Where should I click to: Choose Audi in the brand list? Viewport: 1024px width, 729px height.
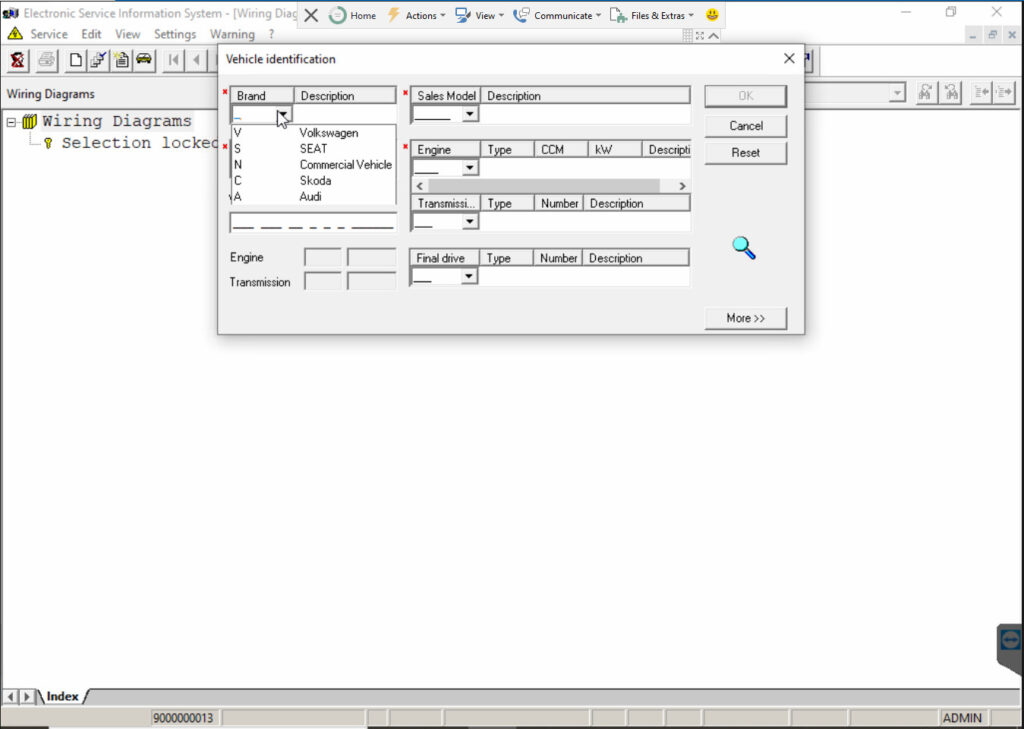pyautogui.click(x=313, y=197)
